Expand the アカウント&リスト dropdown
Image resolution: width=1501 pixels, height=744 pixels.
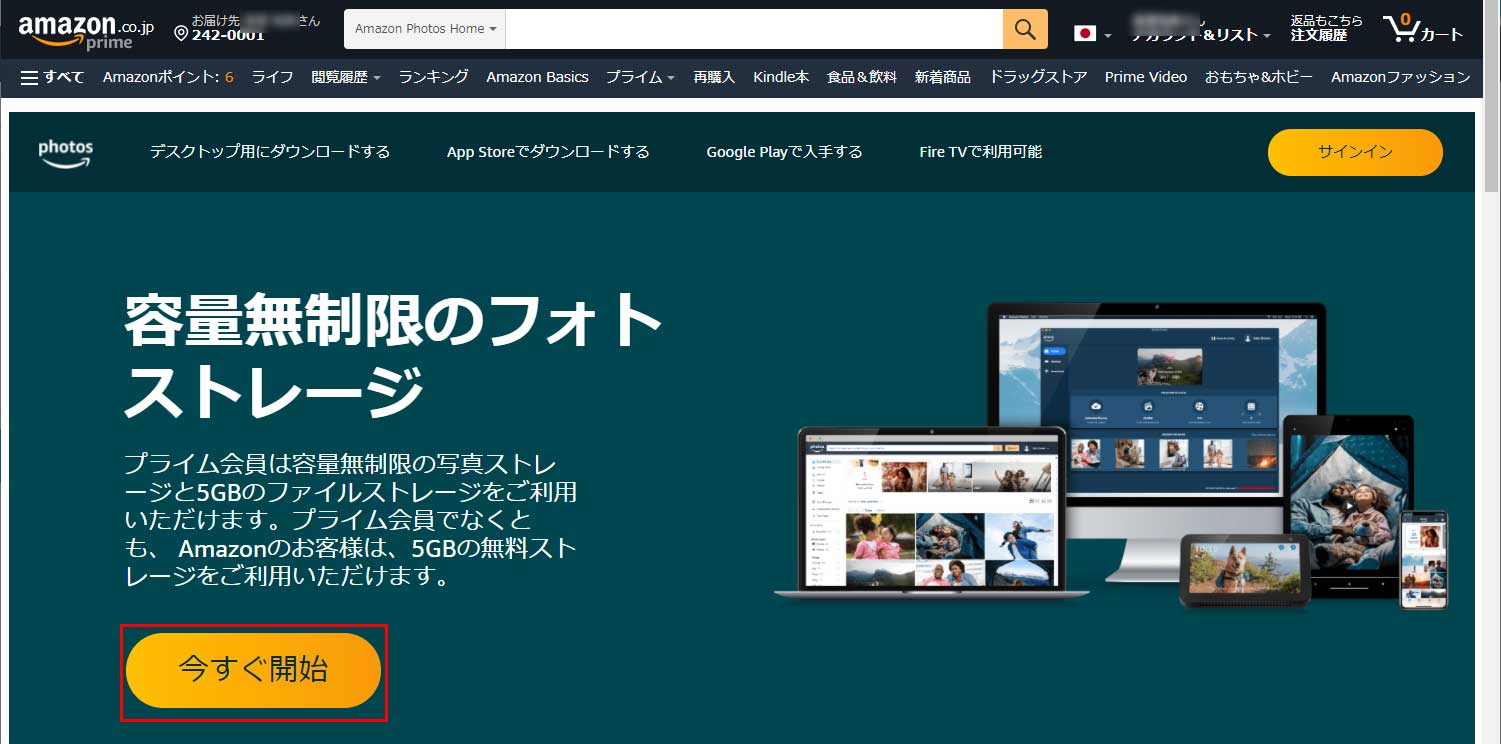click(x=1200, y=35)
